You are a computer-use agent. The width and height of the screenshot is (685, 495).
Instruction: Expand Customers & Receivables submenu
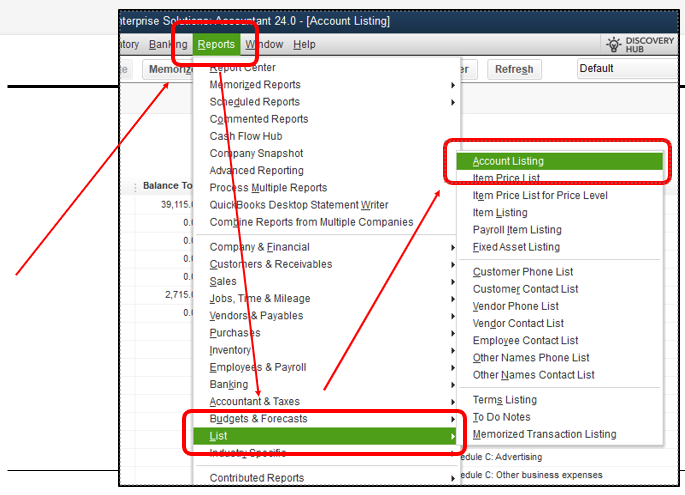click(325, 264)
